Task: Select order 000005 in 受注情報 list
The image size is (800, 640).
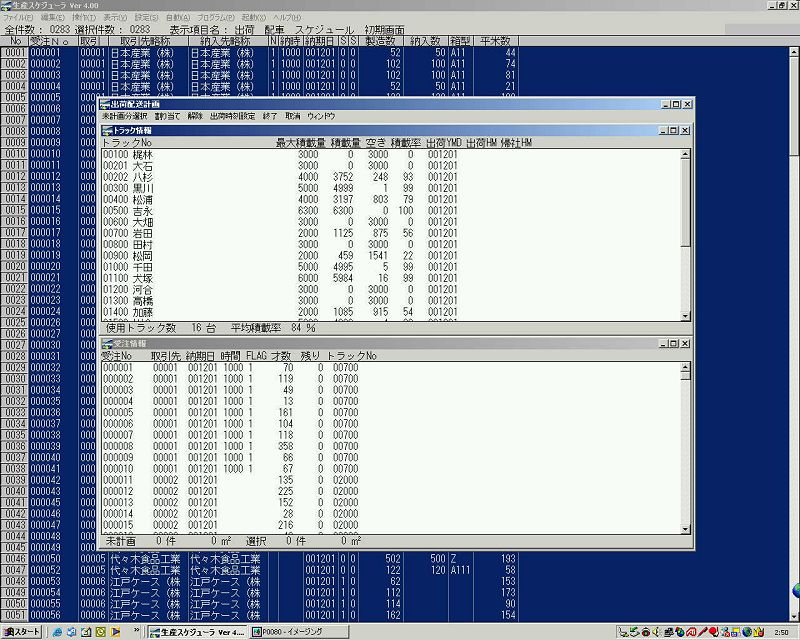Action: [391, 412]
